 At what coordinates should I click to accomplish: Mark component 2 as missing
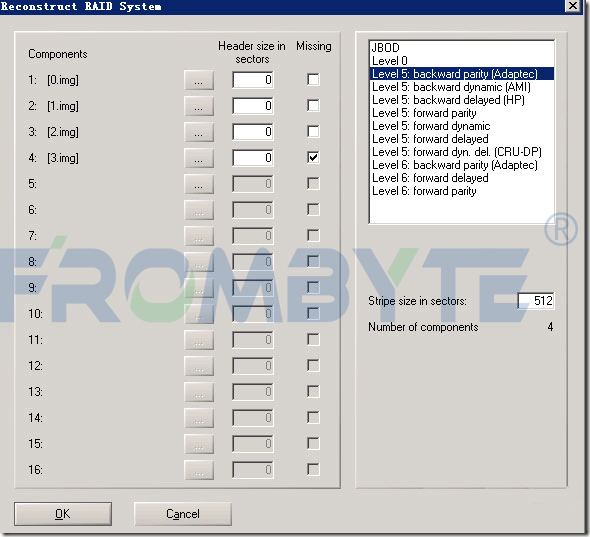pos(313,105)
